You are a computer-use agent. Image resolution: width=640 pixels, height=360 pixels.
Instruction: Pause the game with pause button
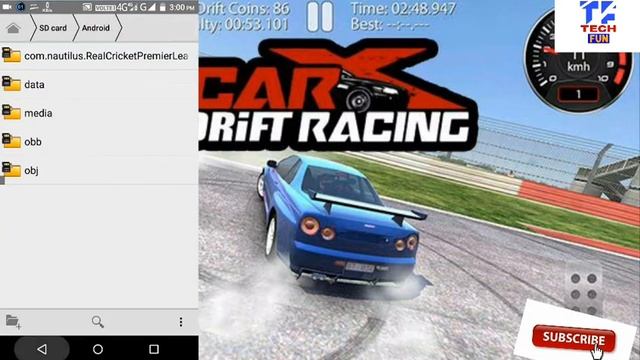(x=320, y=18)
